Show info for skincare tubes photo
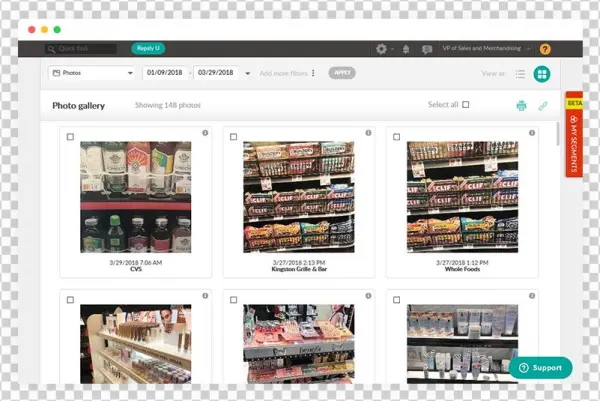This screenshot has width=600, height=401. click(x=532, y=296)
